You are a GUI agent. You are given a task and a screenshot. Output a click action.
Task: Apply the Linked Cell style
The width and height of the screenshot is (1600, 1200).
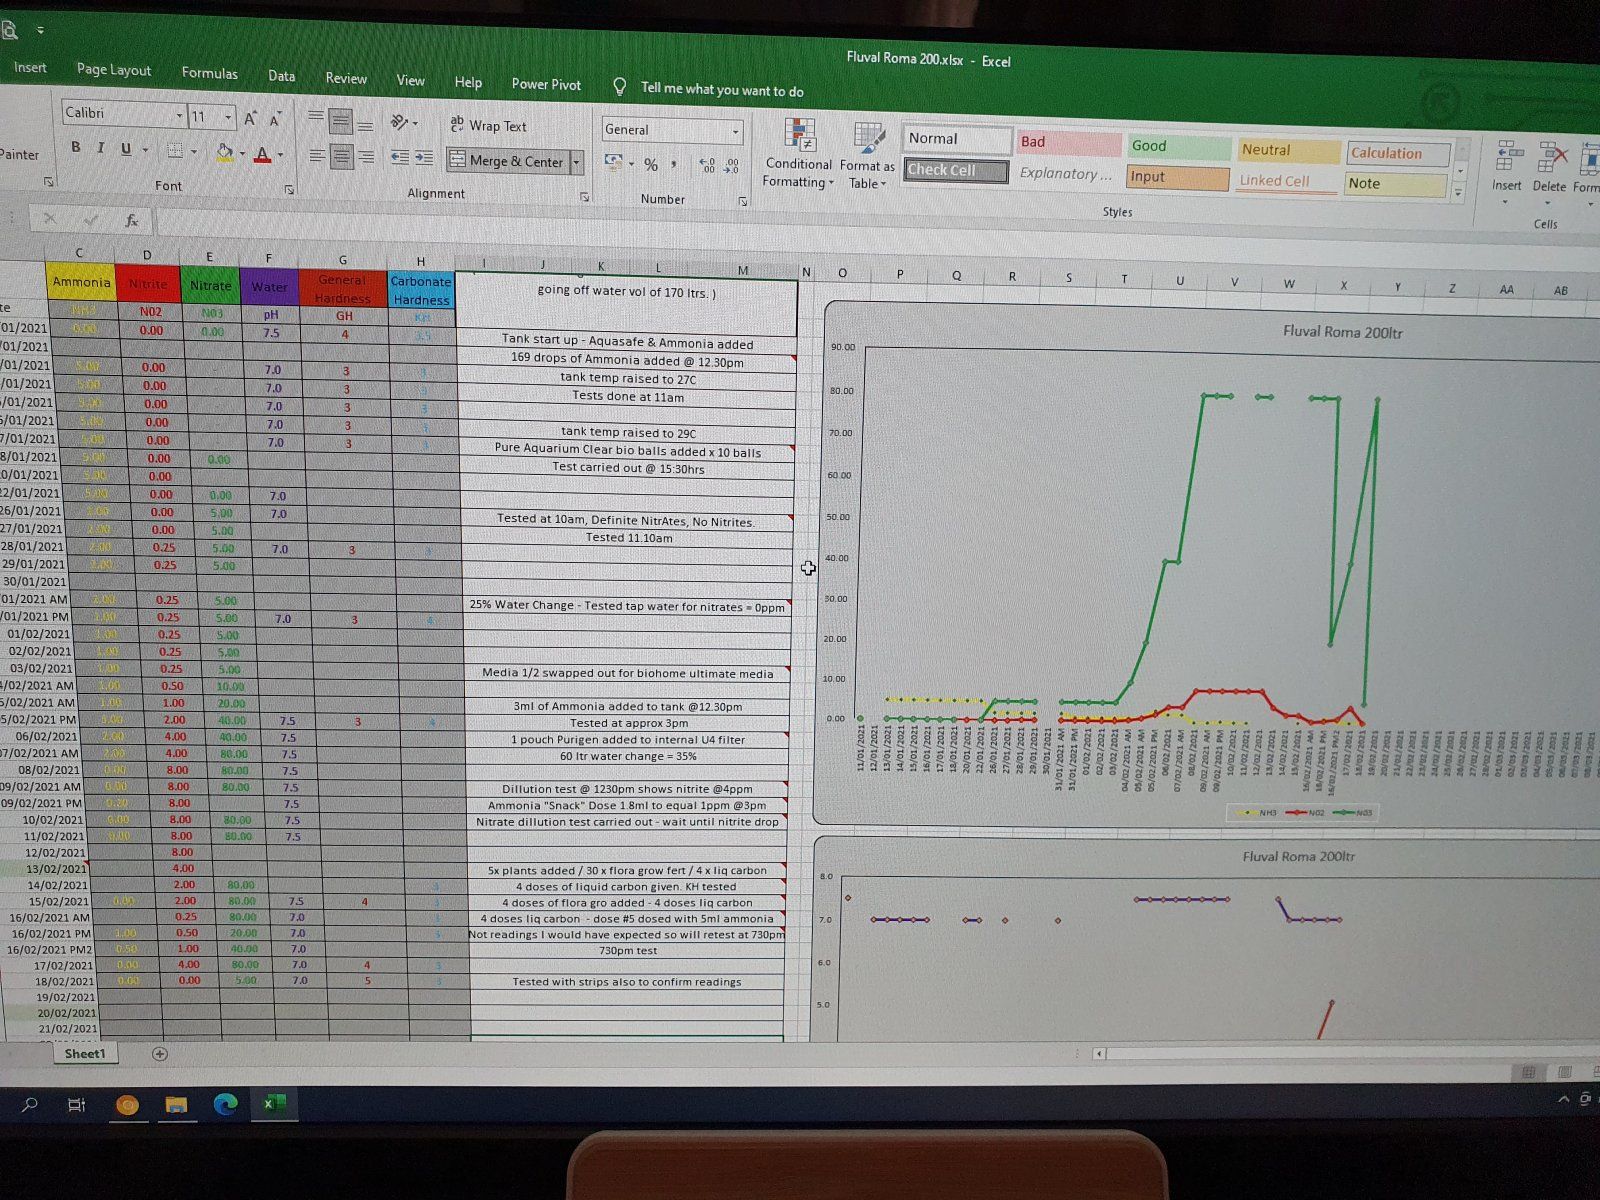pyautogui.click(x=1288, y=181)
